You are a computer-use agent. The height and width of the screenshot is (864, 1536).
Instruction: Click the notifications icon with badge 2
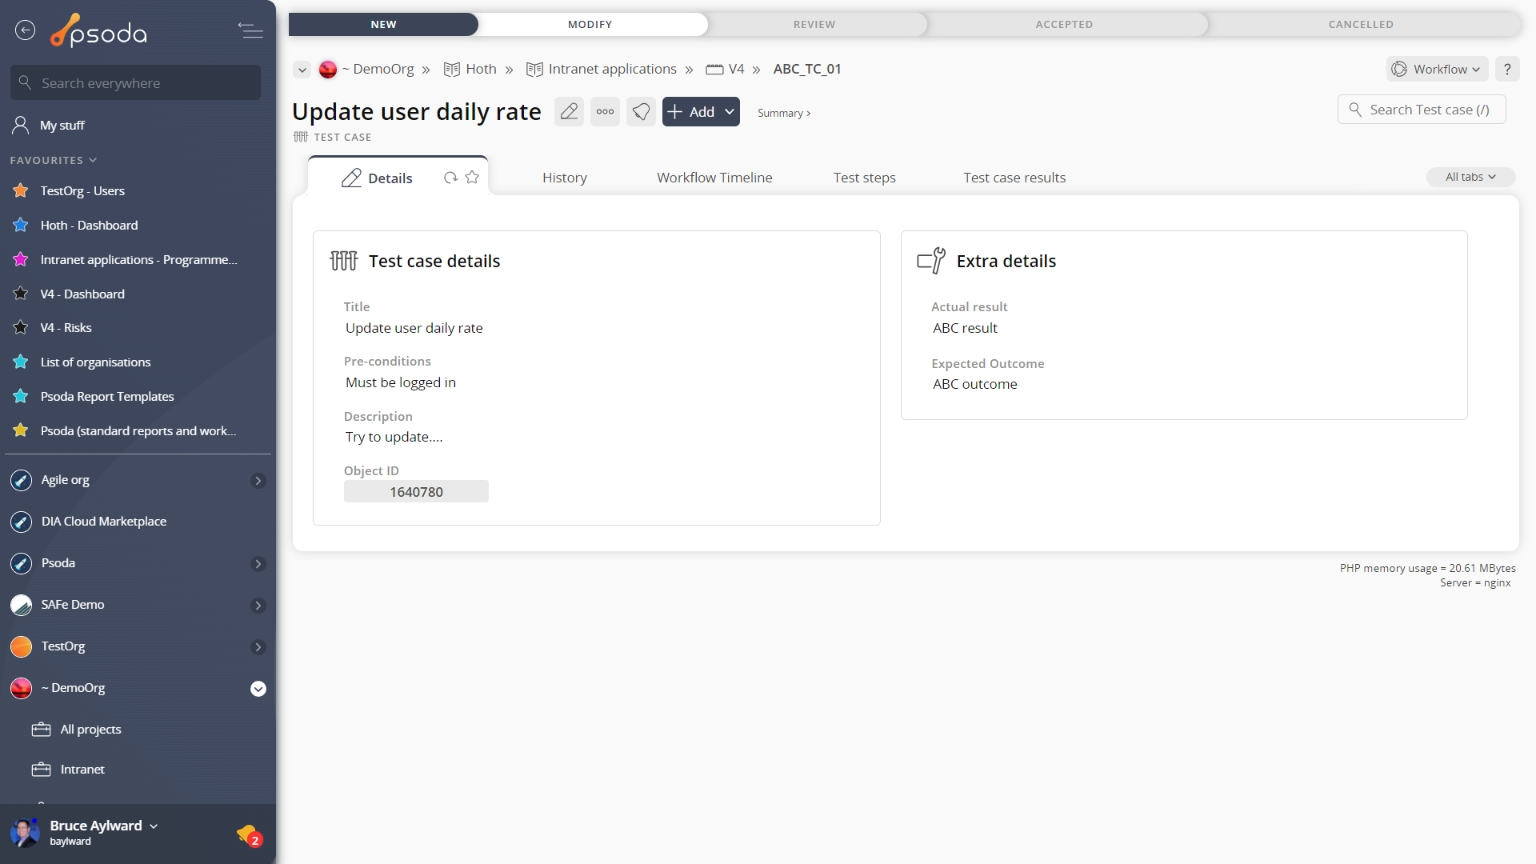pyautogui.click(x=248, y=833)
